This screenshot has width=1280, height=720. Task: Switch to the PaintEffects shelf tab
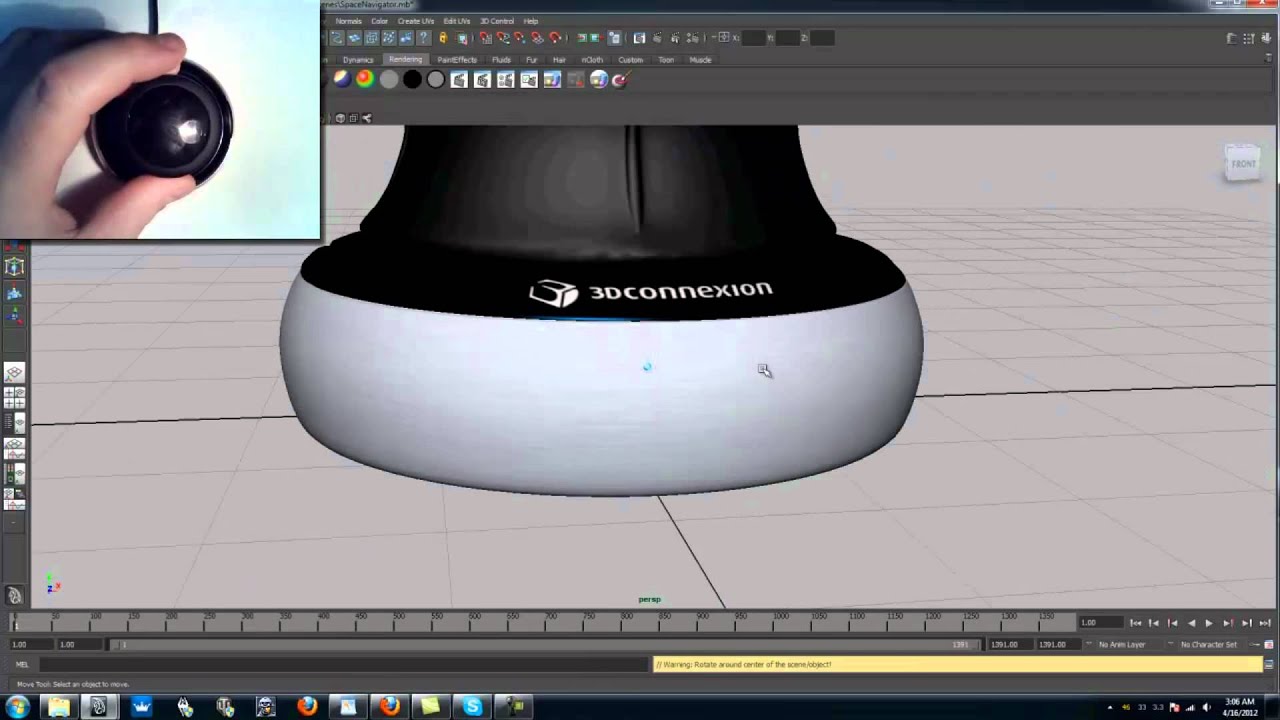click(457, 60)
